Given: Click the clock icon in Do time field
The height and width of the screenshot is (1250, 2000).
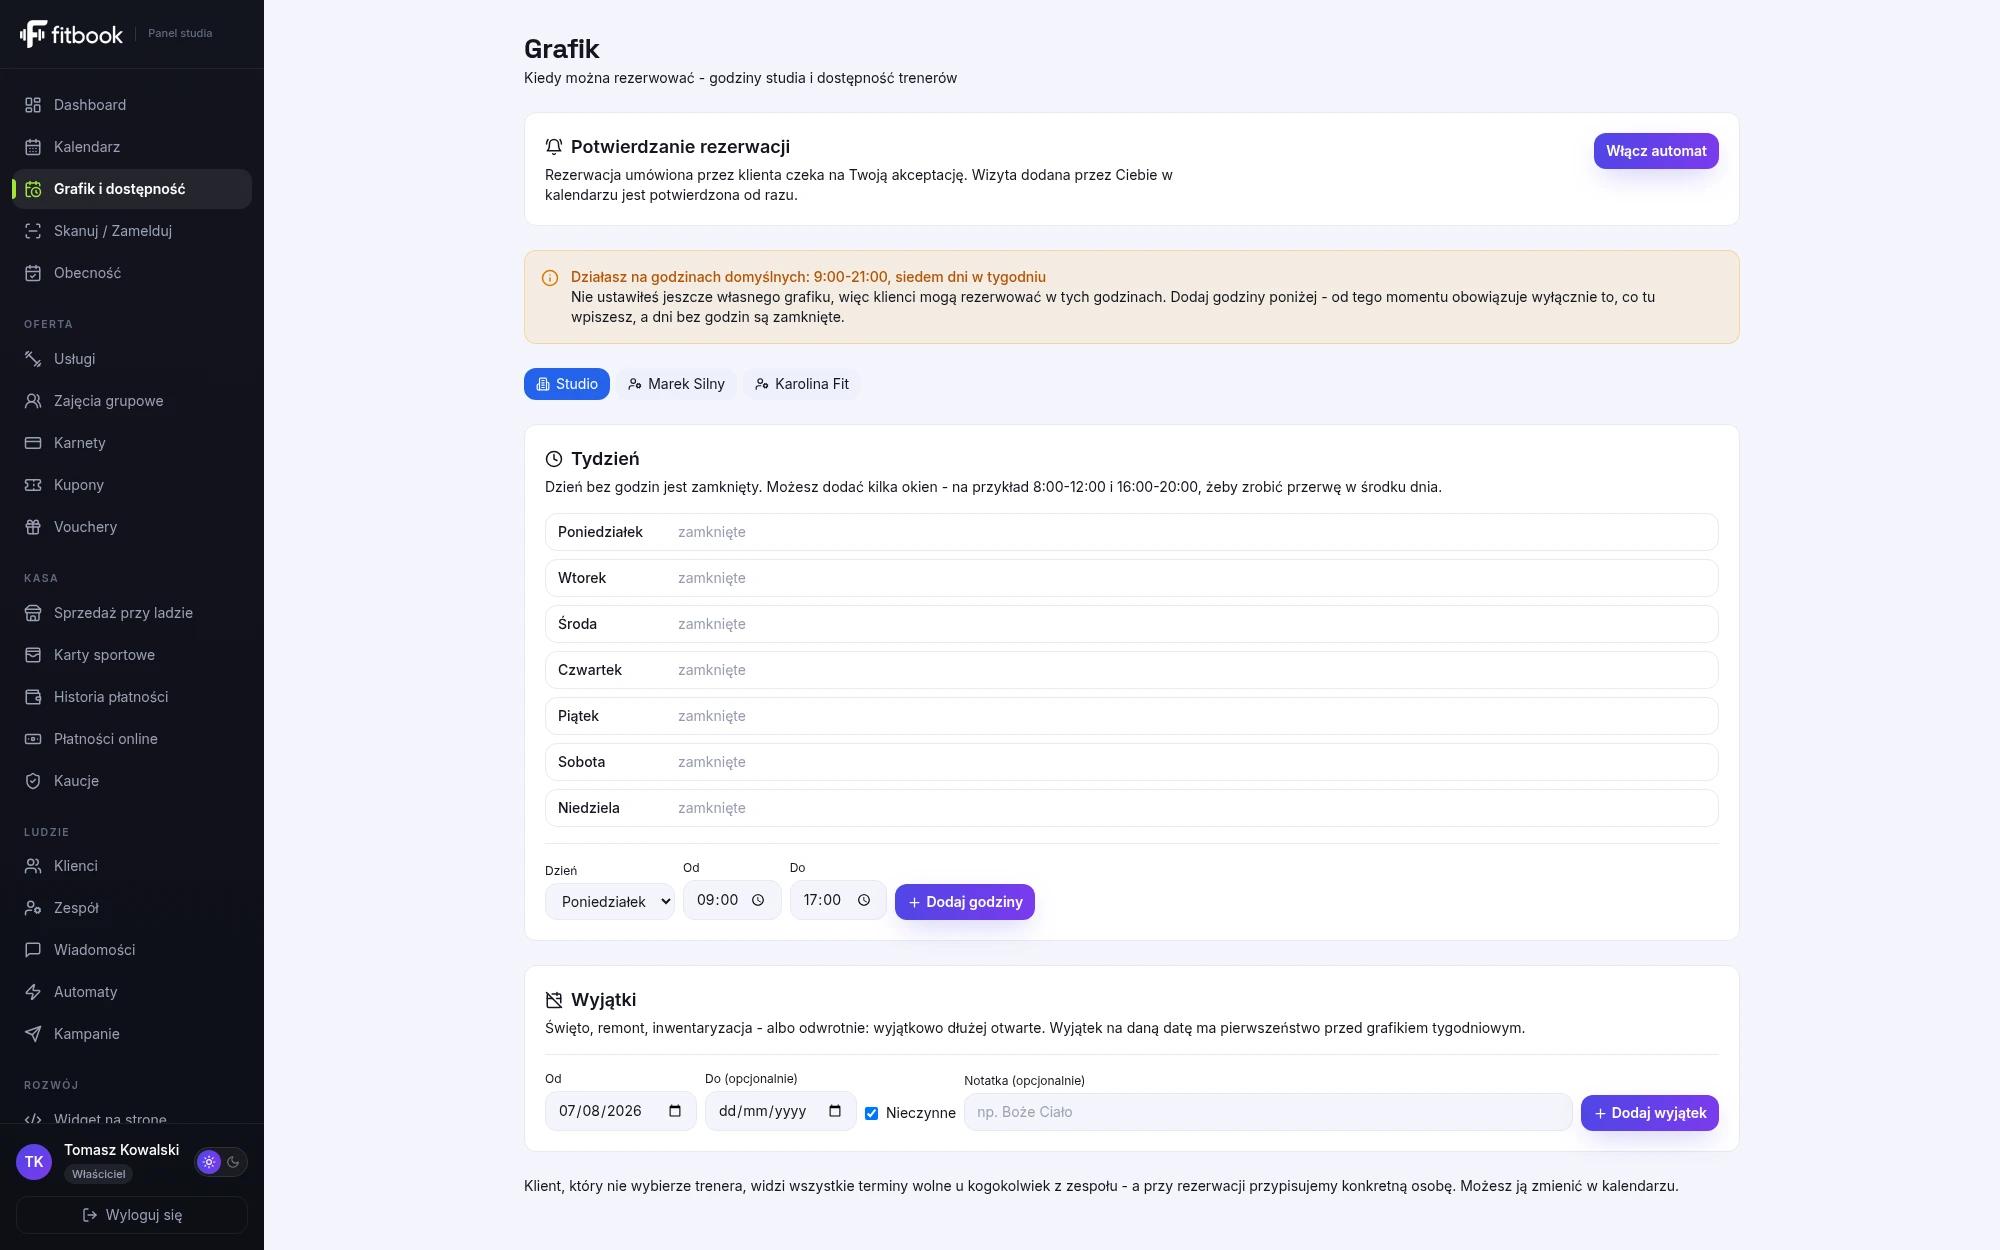Looking at the screenshot, I should click(x=864, y=900).
